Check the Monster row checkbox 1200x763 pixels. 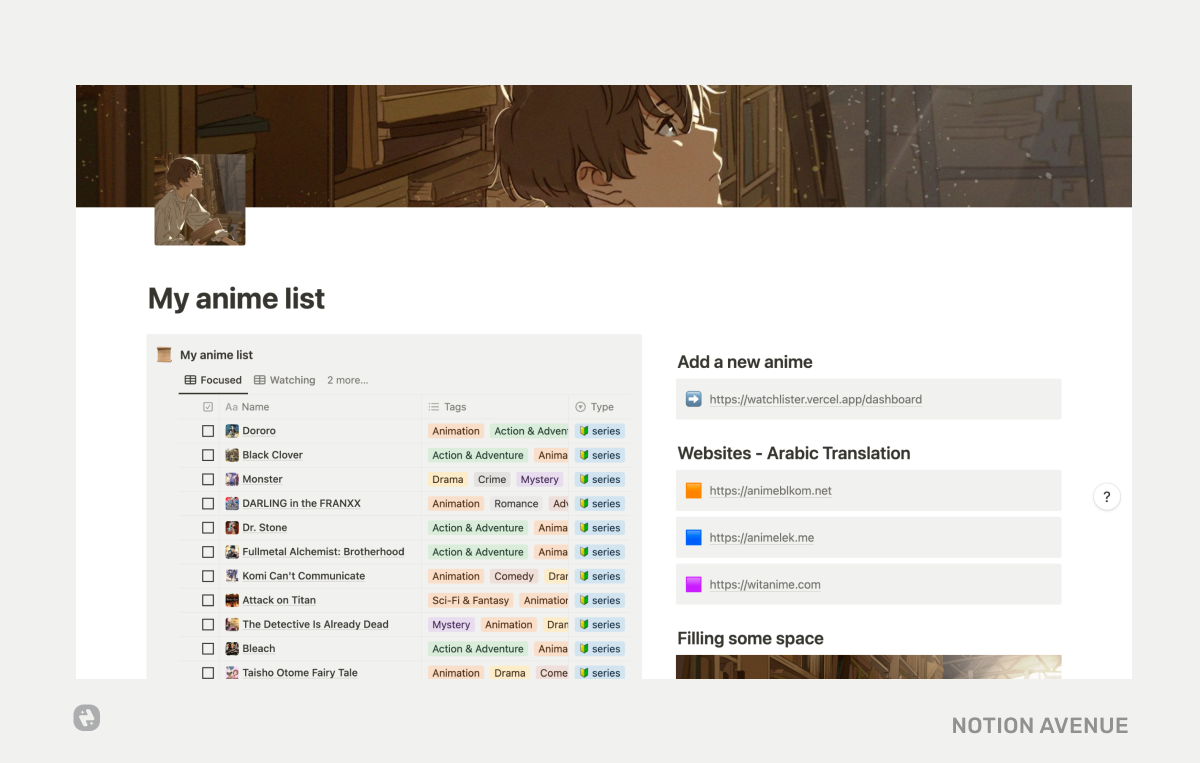click(208, 479)
